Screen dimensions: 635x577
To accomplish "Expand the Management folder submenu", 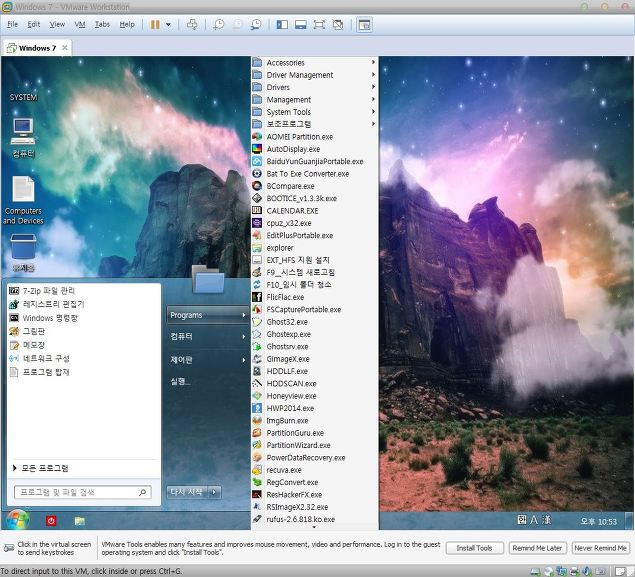I will pos(315,100).
